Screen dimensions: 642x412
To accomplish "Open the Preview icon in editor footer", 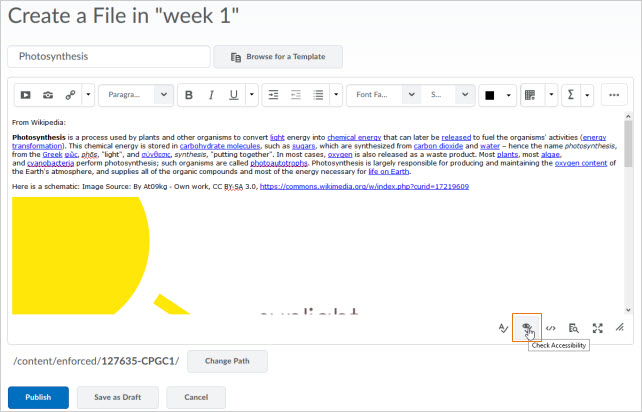I will pyautogui.click(x=574, y=327).
